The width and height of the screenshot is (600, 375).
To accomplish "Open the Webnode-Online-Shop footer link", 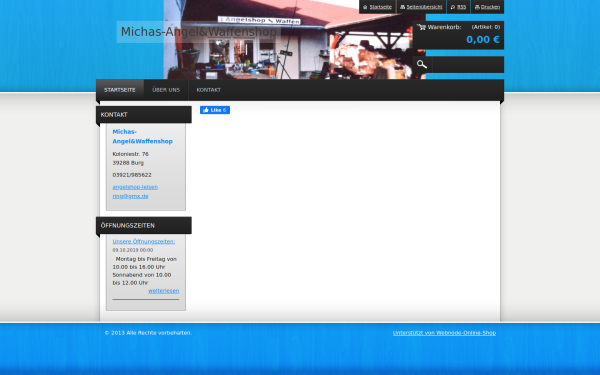I will pyautogui.click(x=444, y=333).
